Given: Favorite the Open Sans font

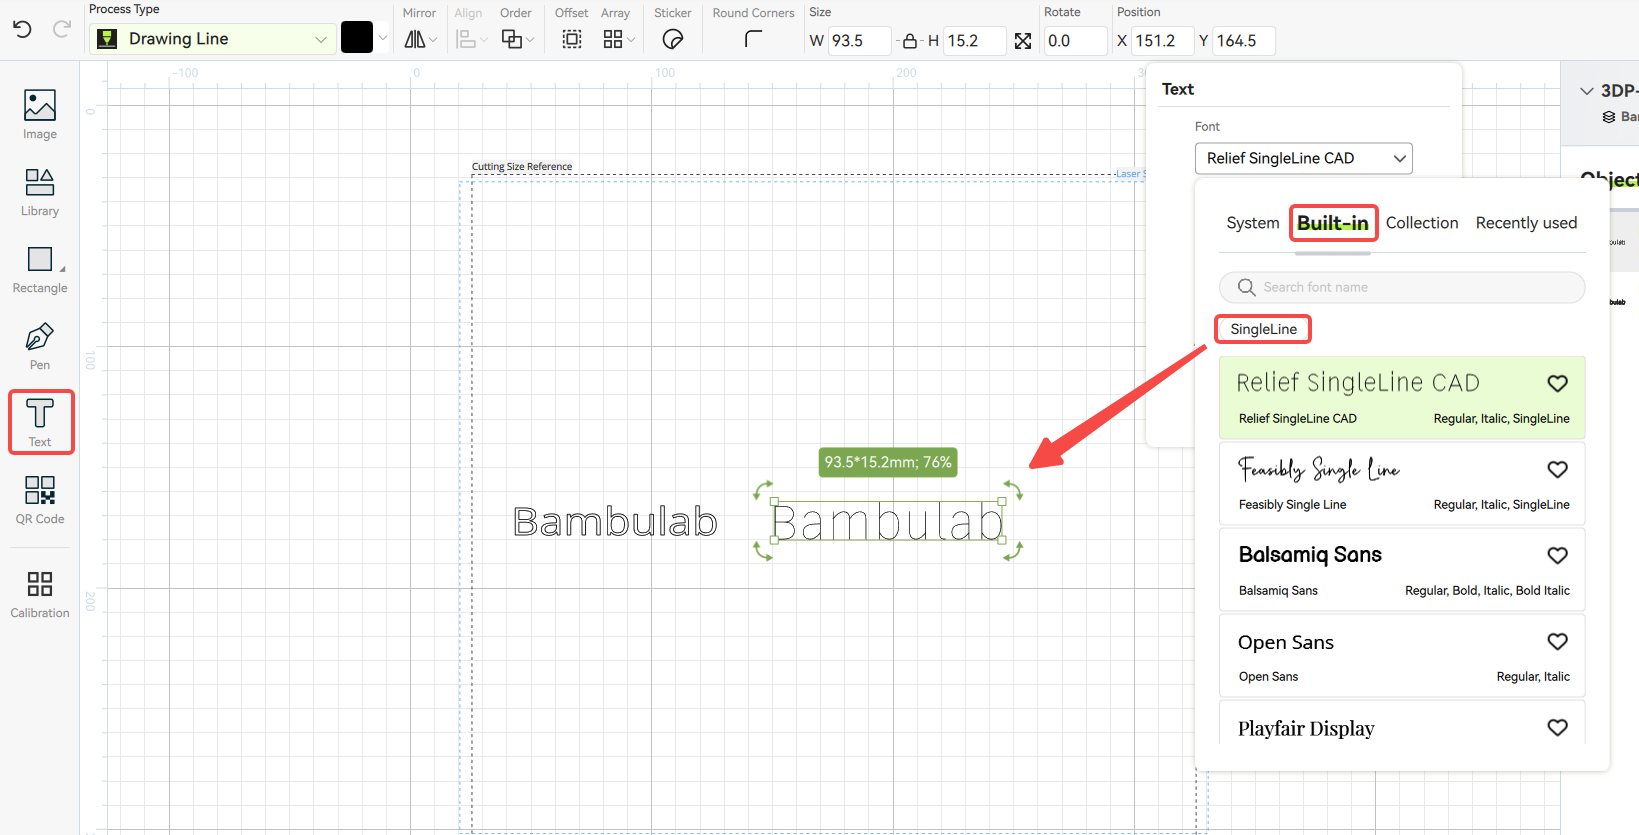Looking at the screenshot, I should (x=1557, y=641).
